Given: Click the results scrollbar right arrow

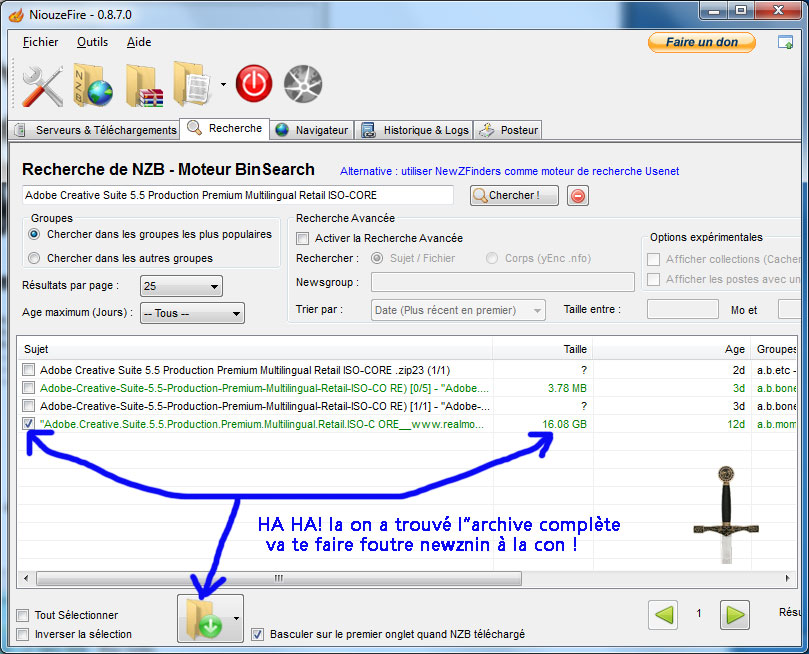Looking at the screenshot, I should [788, 578].
